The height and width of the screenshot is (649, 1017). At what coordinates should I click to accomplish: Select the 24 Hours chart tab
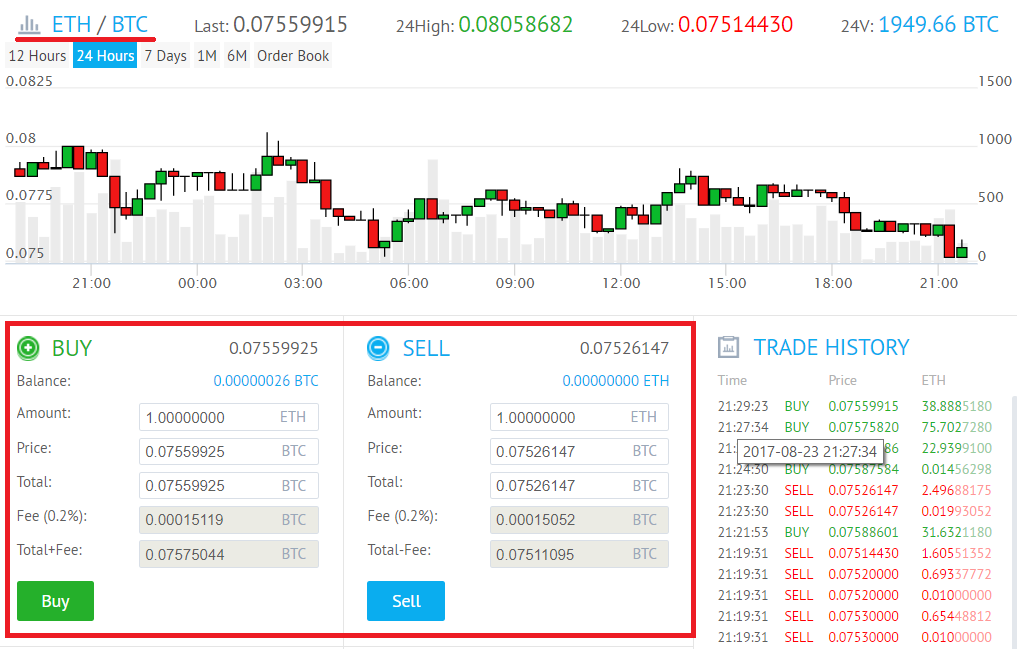pos(105,56)
